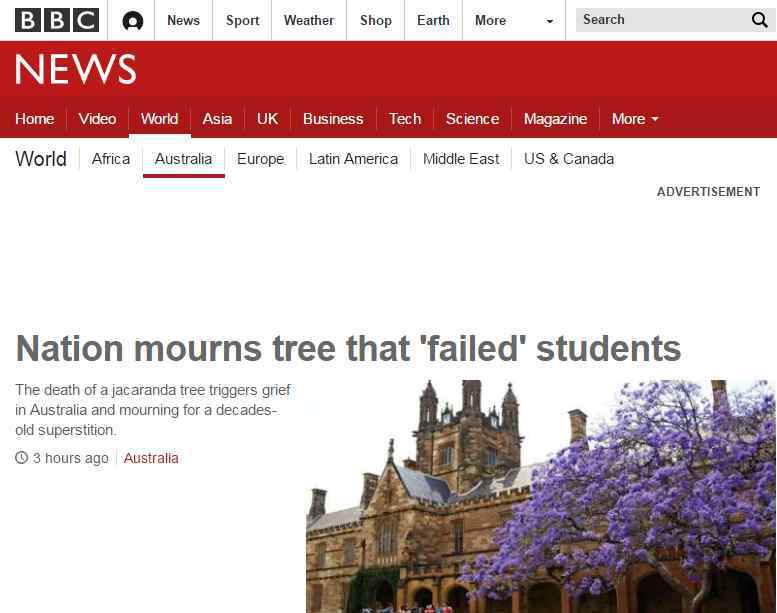Open the Magazine tab
Image resolution: width=777 pixels, height=613 pixels.
coord(555,119)
